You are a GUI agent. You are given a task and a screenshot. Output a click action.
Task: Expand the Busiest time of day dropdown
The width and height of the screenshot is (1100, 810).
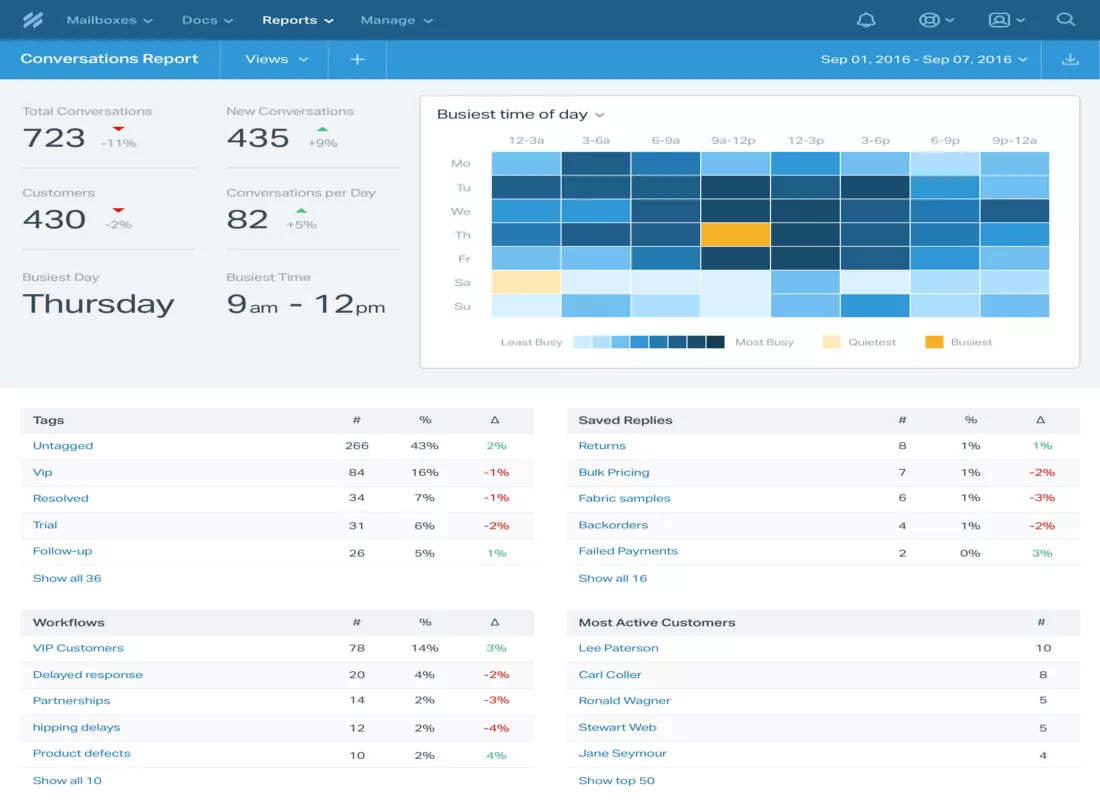(x=521, y=115)
